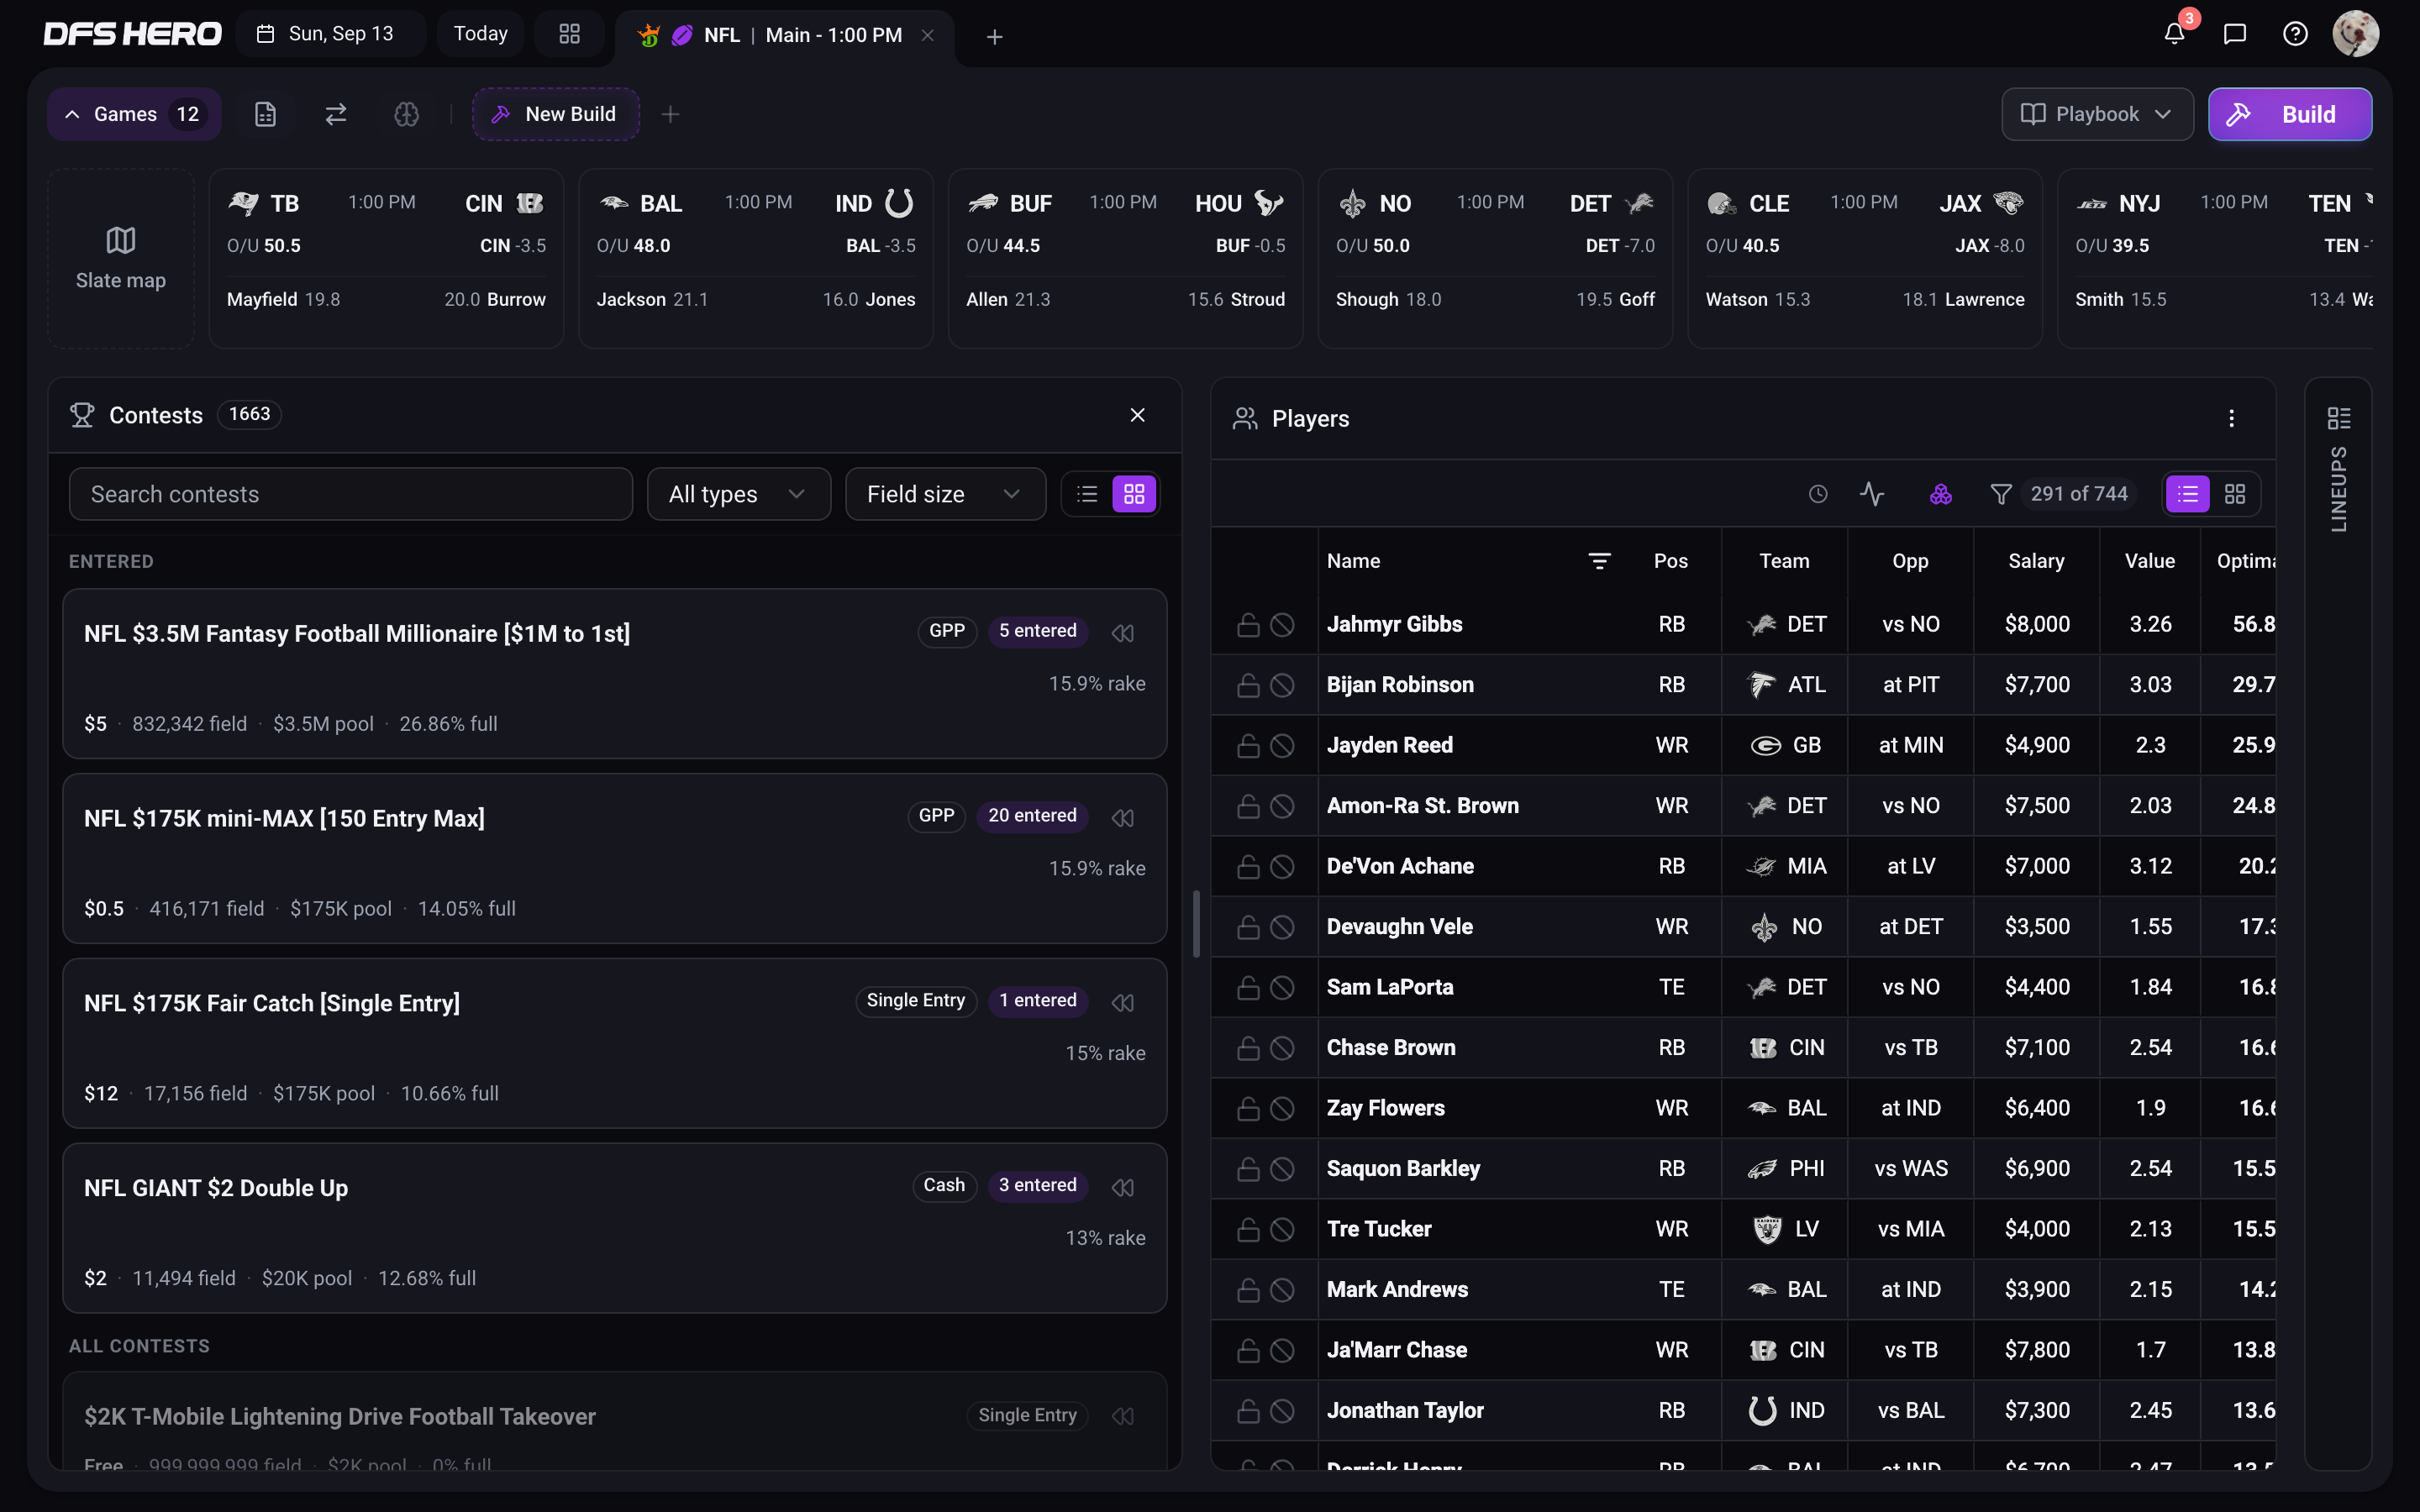Viewport: 2420px width, 1512px height.
Task: Open the chat messages icon
Action: click(x=2235, y=34)
